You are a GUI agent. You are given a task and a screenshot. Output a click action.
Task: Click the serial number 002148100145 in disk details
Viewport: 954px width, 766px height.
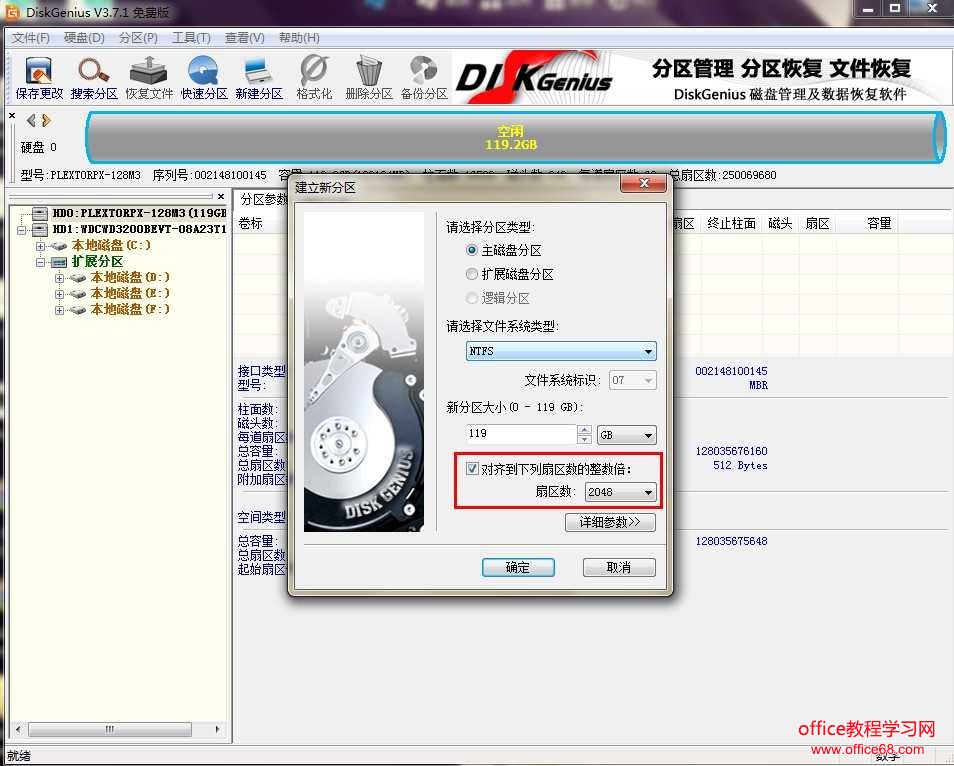coord(731,371)
